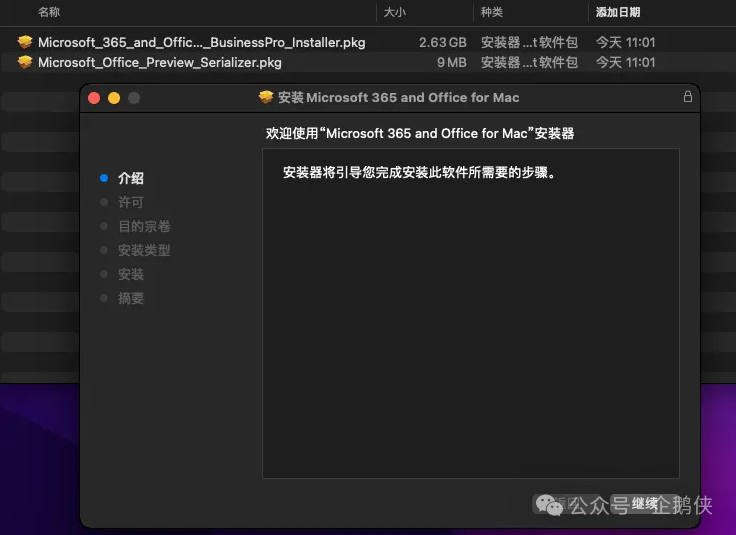Select the 安装 step in installer sidebar

[x=130, y=274]
